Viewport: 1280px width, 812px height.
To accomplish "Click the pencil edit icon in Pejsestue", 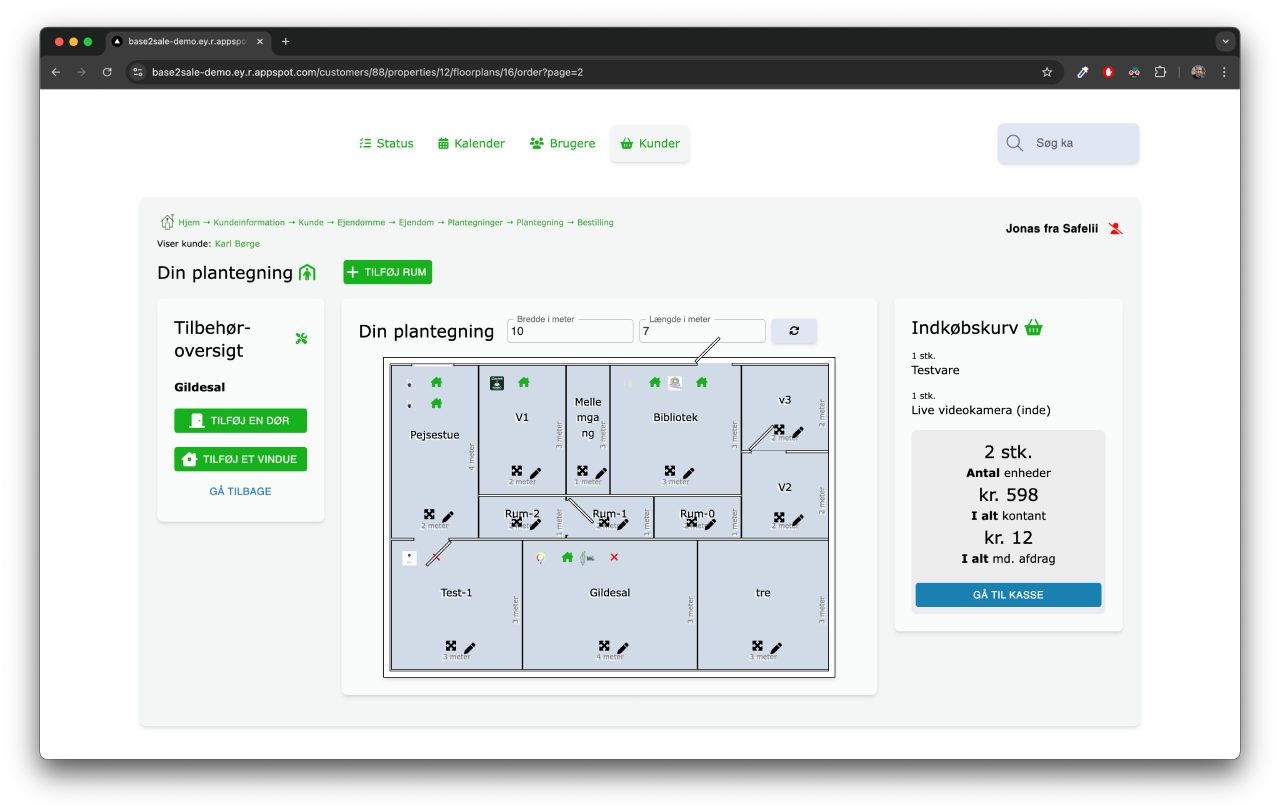I will tap(448, 516).
